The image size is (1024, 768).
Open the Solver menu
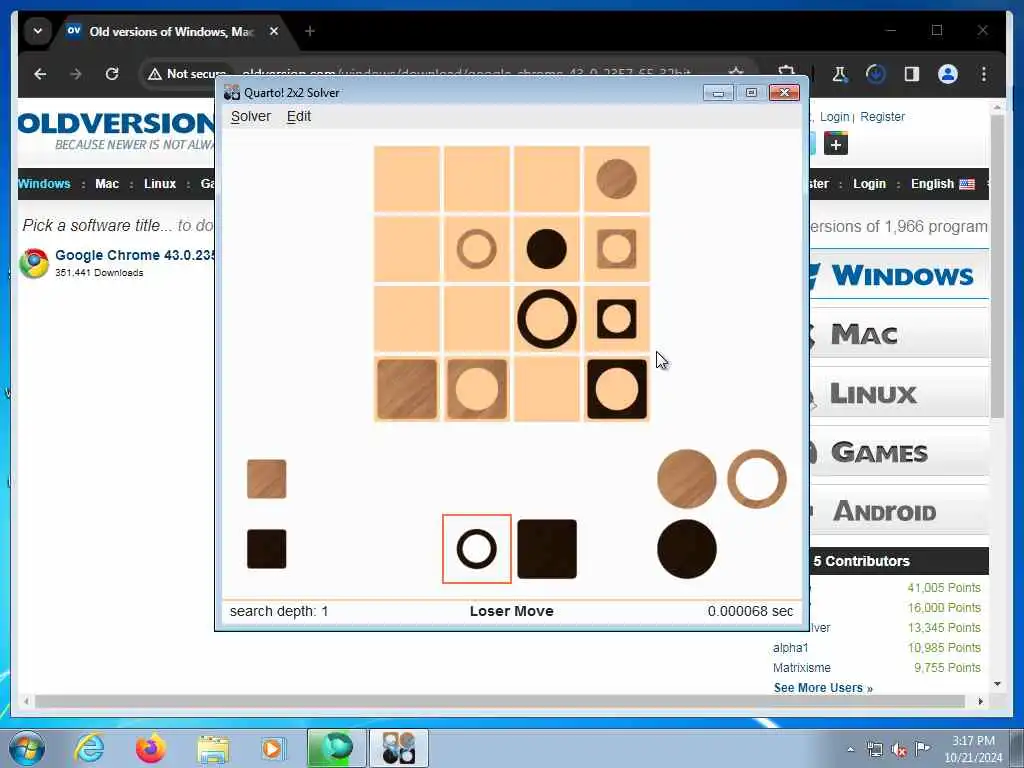251,116
